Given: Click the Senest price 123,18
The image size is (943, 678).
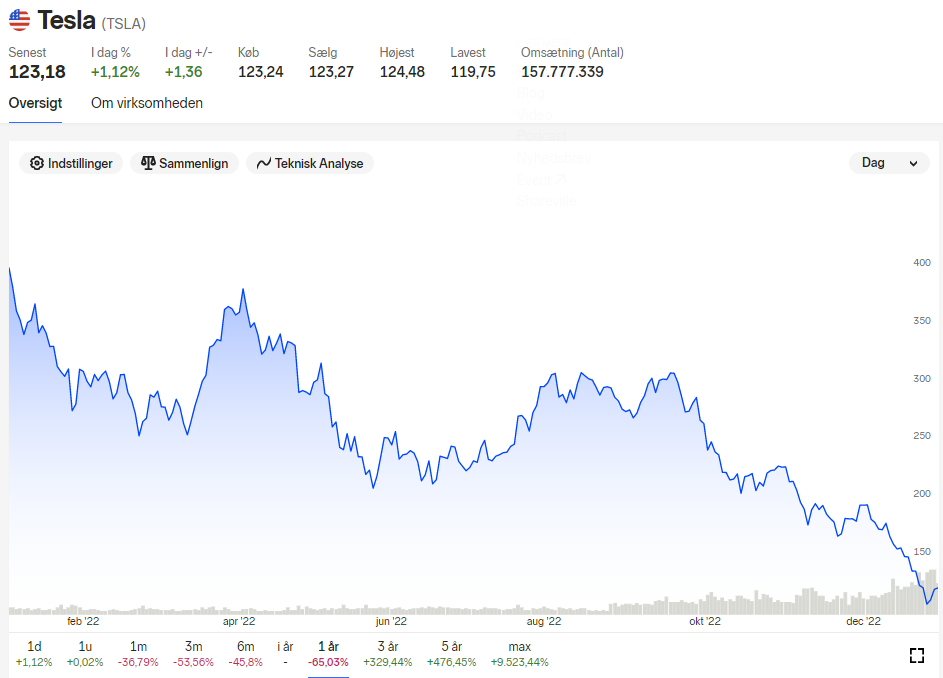Looking at the screenshot, I should point(37,72).
